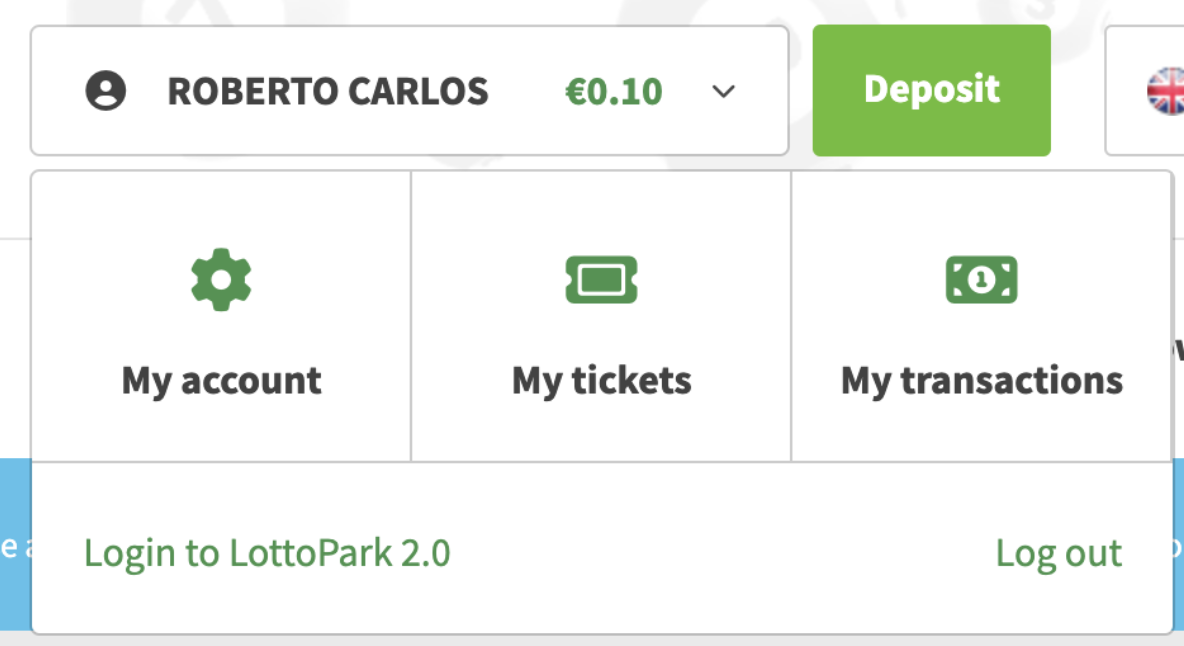The height and width of the screenshot is (646, 1184).
Task: Toggle the Roberto Carlos account dropdown
Action: click(409, 91)
